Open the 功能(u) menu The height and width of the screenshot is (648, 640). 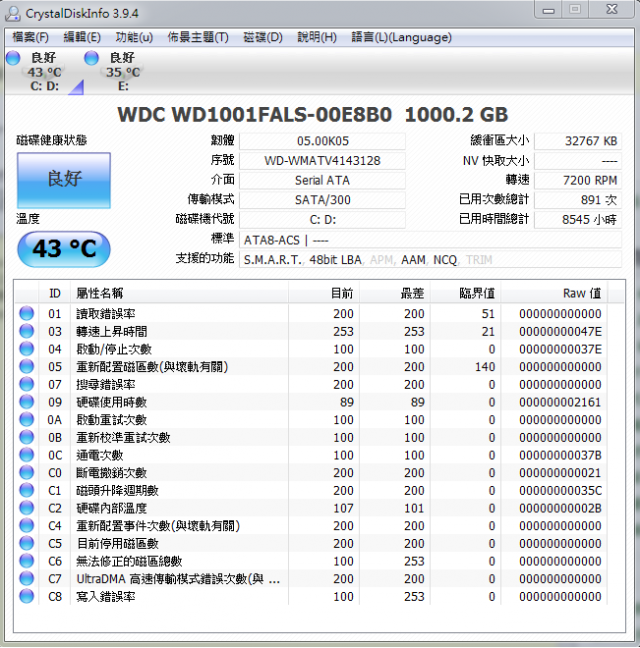[x=134, y=37]
